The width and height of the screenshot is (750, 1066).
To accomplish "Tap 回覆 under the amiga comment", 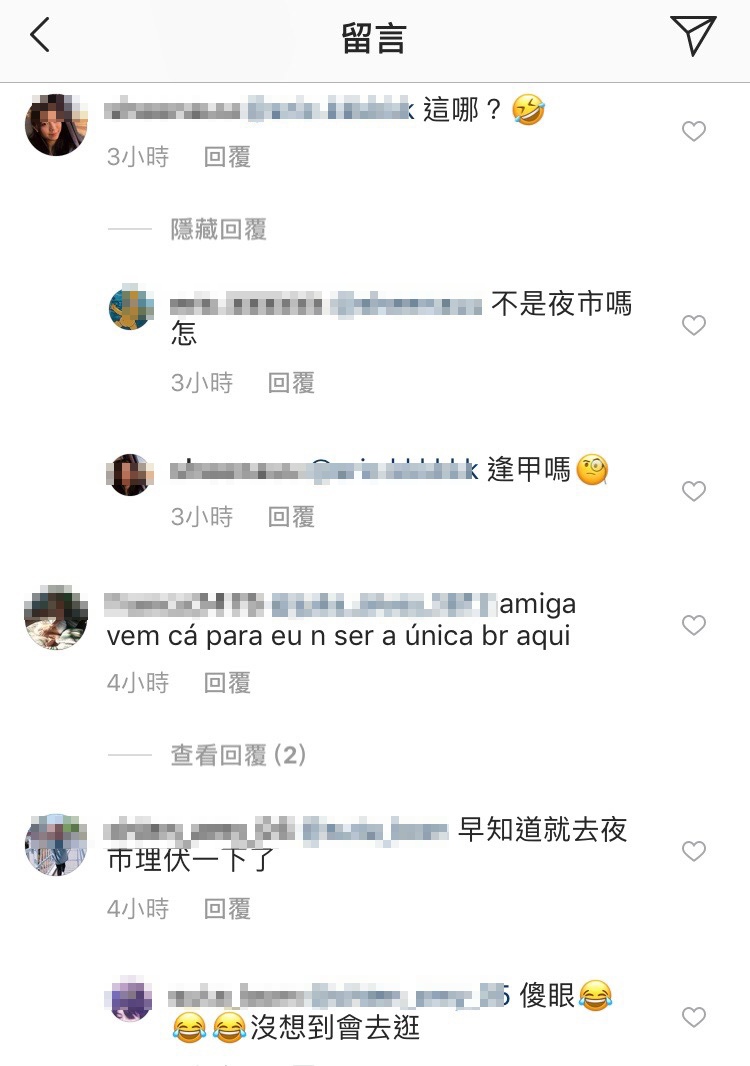I will [x=227, y=683].
